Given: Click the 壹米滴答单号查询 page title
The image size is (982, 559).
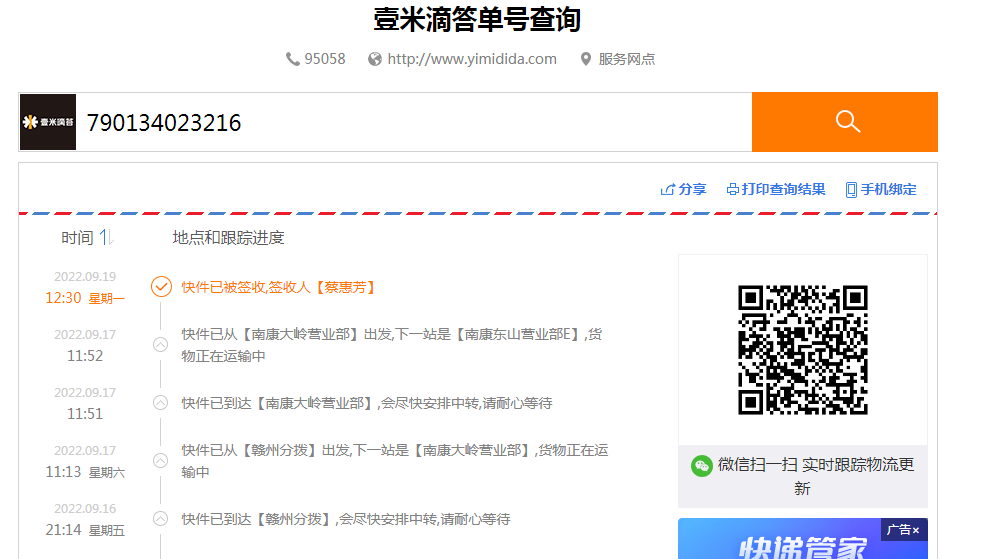Looking at the screenshot, I should point(477,19).
